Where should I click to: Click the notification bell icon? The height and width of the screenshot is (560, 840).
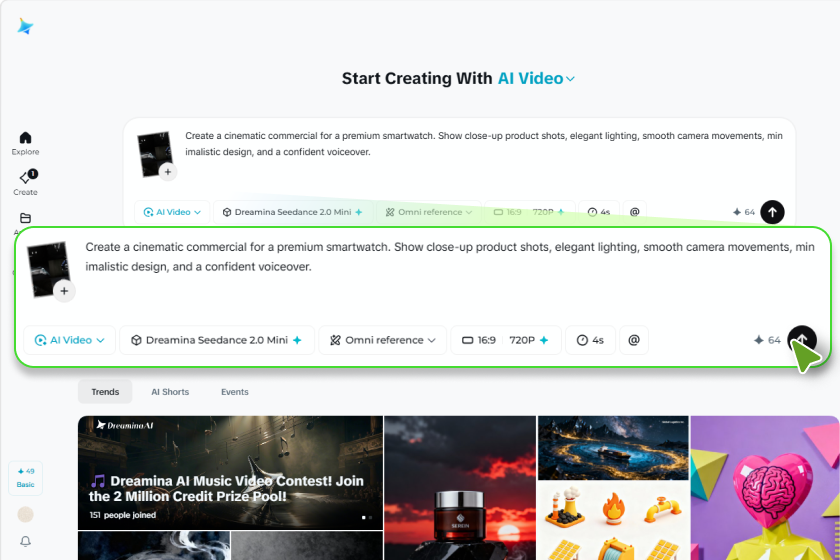pyautogui.click(x=25, y=541)
